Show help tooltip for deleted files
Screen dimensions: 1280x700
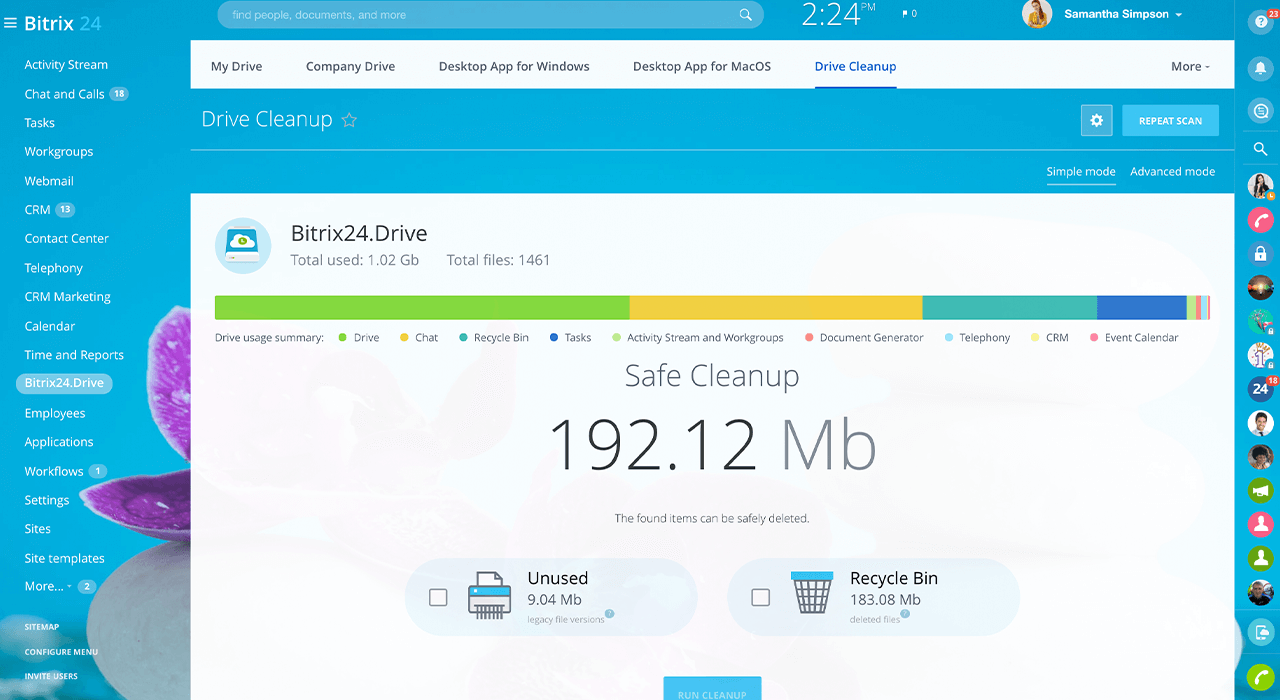(905, 614)
